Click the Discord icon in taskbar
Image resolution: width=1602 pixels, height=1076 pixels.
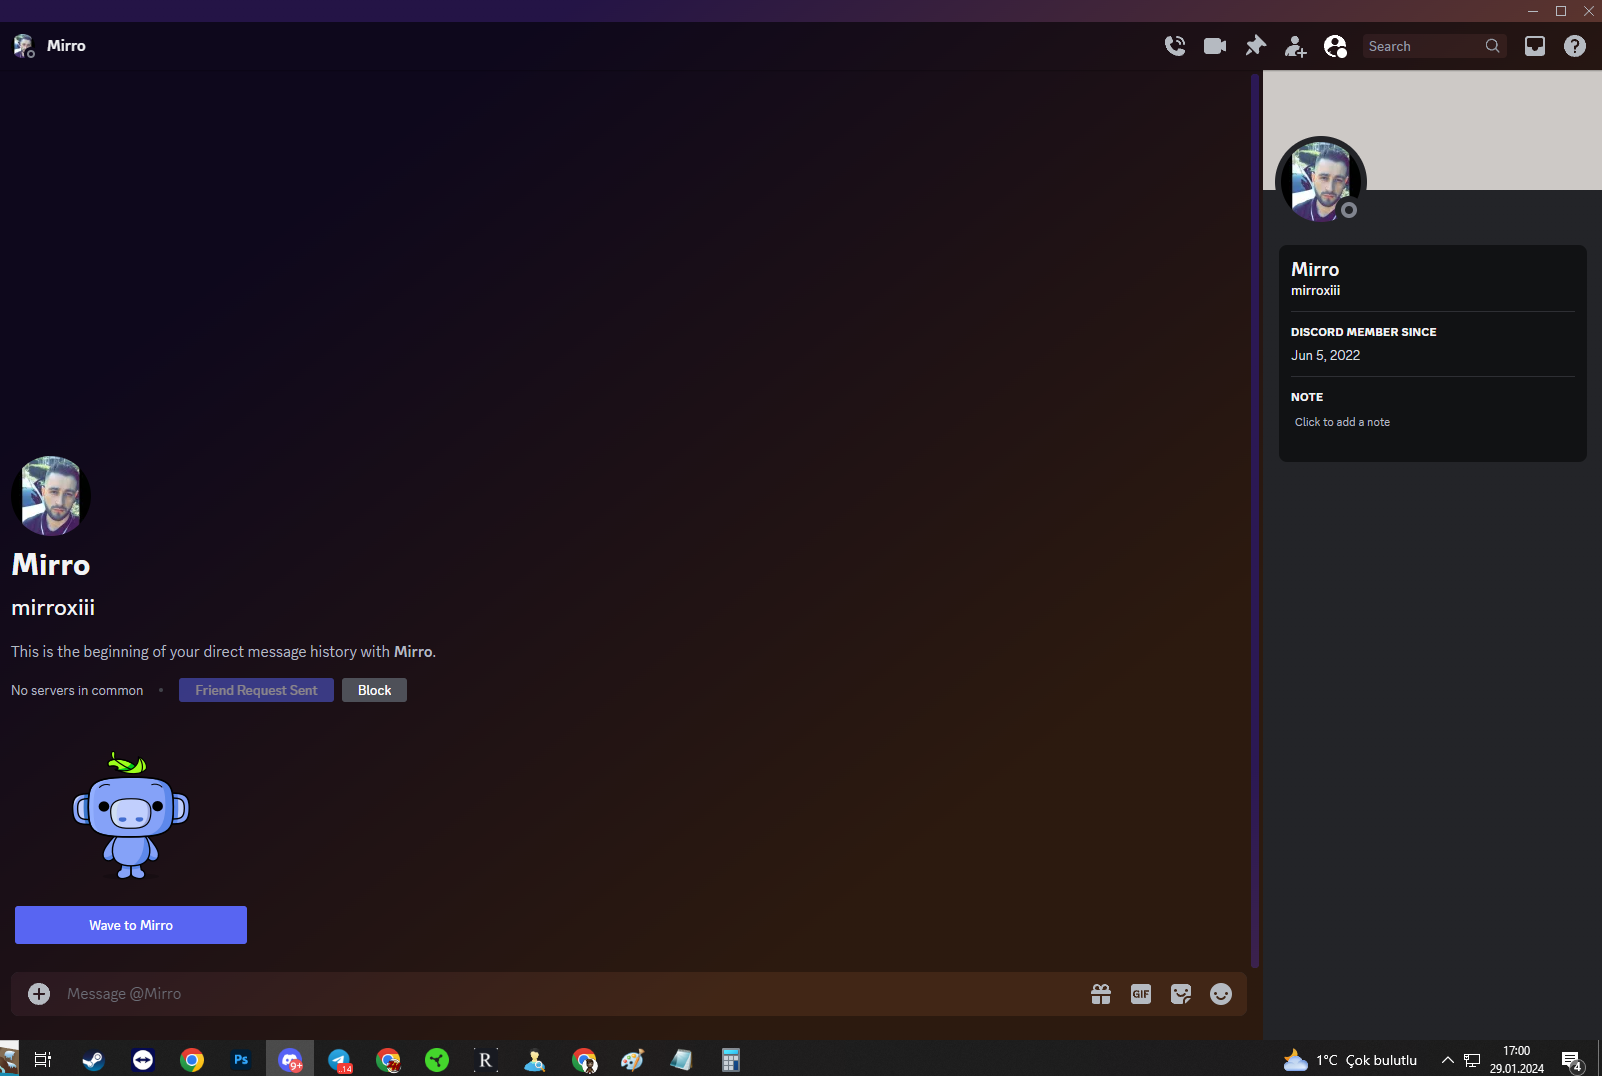290,1060
